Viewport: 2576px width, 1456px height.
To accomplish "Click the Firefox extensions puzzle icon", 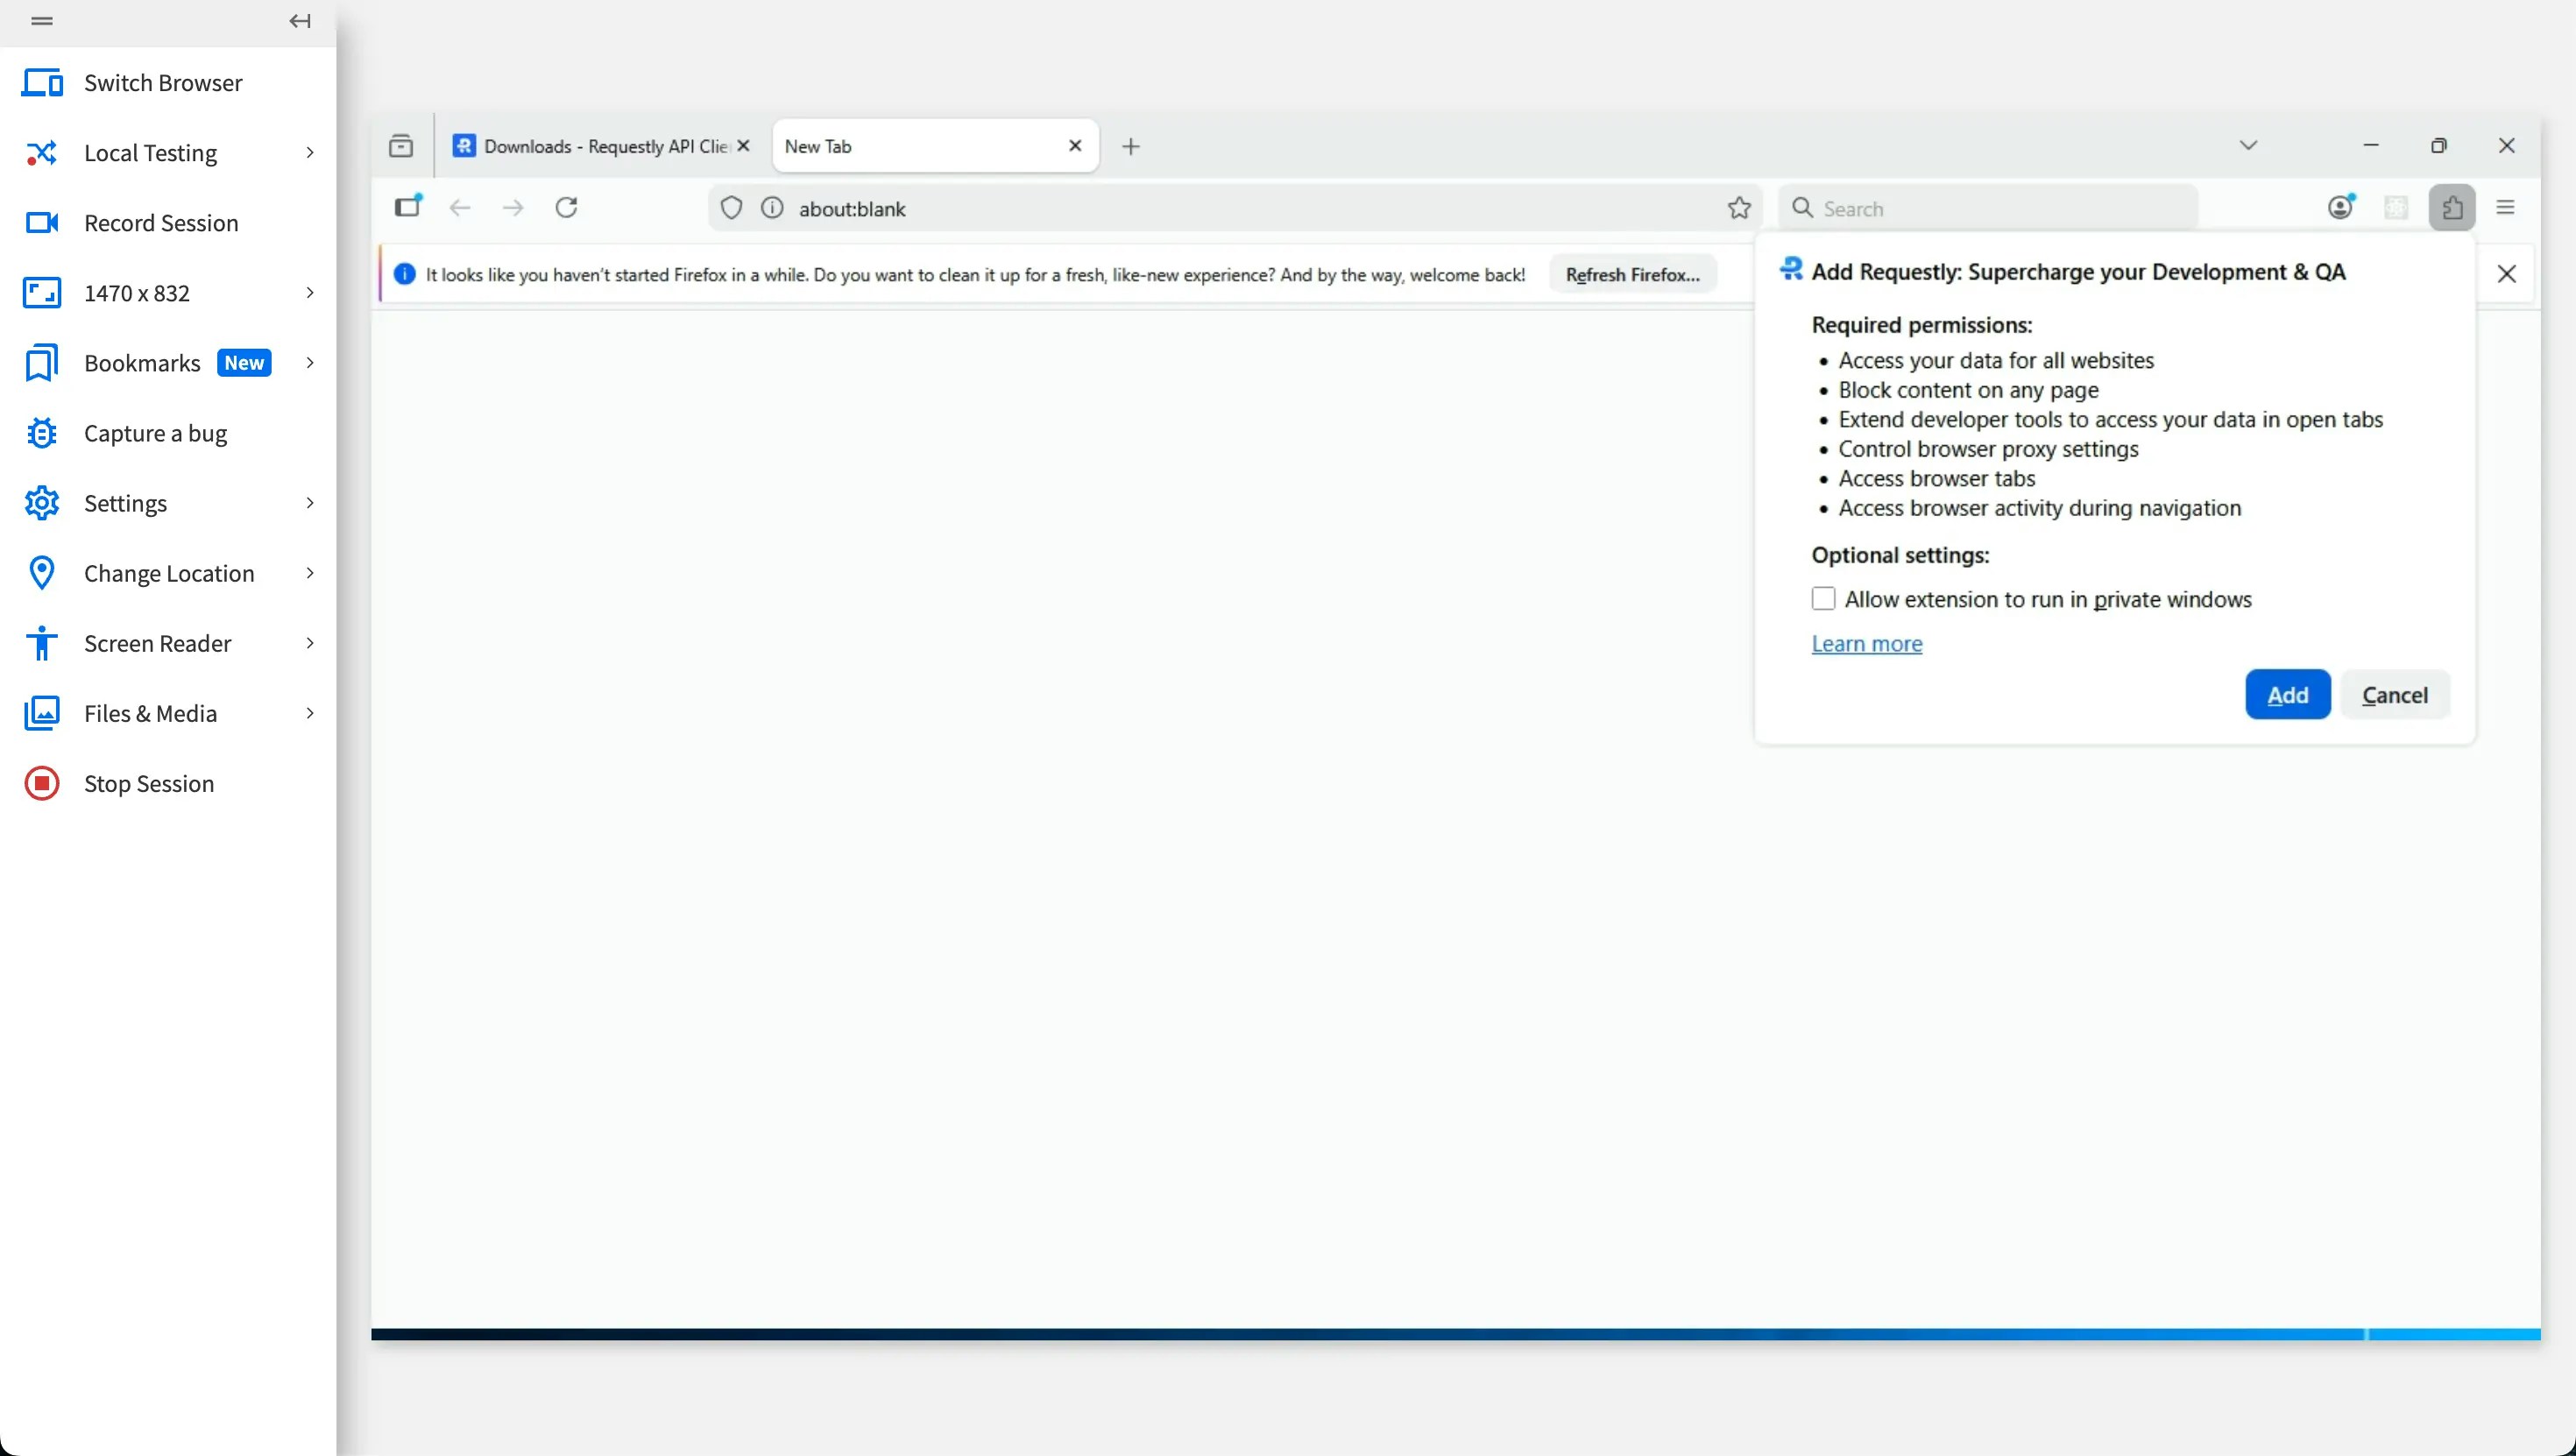I will (x=2451, y=208).
